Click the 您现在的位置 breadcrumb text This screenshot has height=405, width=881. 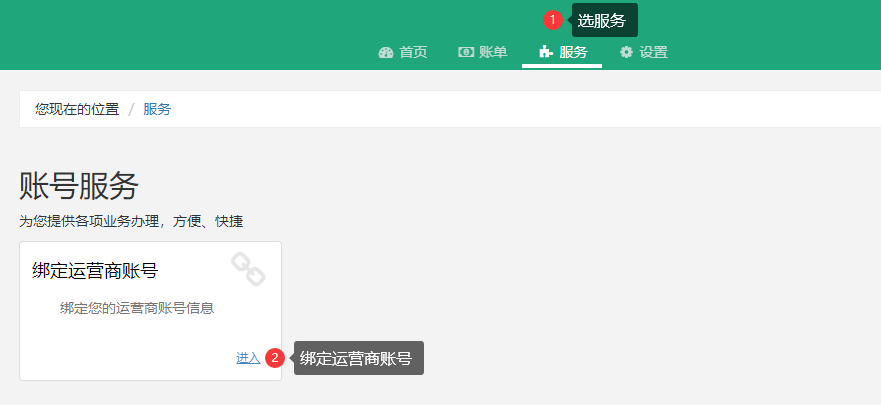click(x=77, y=109)
